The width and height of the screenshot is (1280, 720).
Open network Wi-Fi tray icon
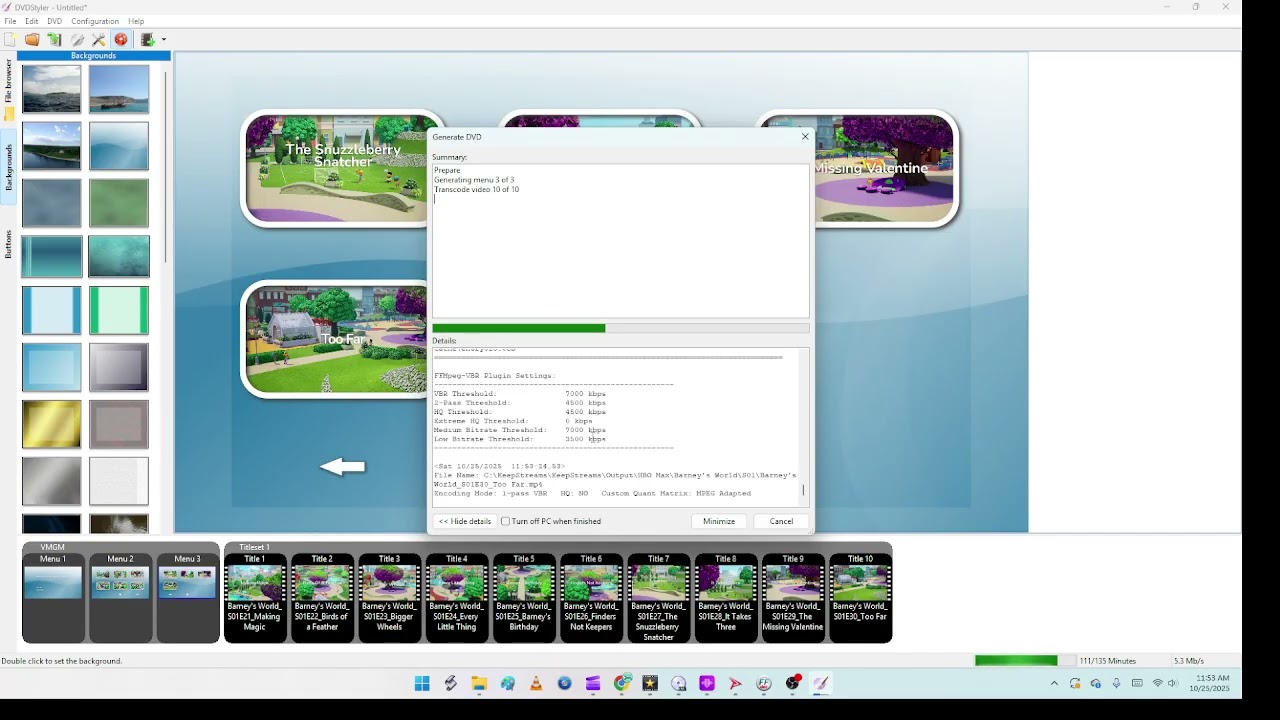click(1158, 684)
